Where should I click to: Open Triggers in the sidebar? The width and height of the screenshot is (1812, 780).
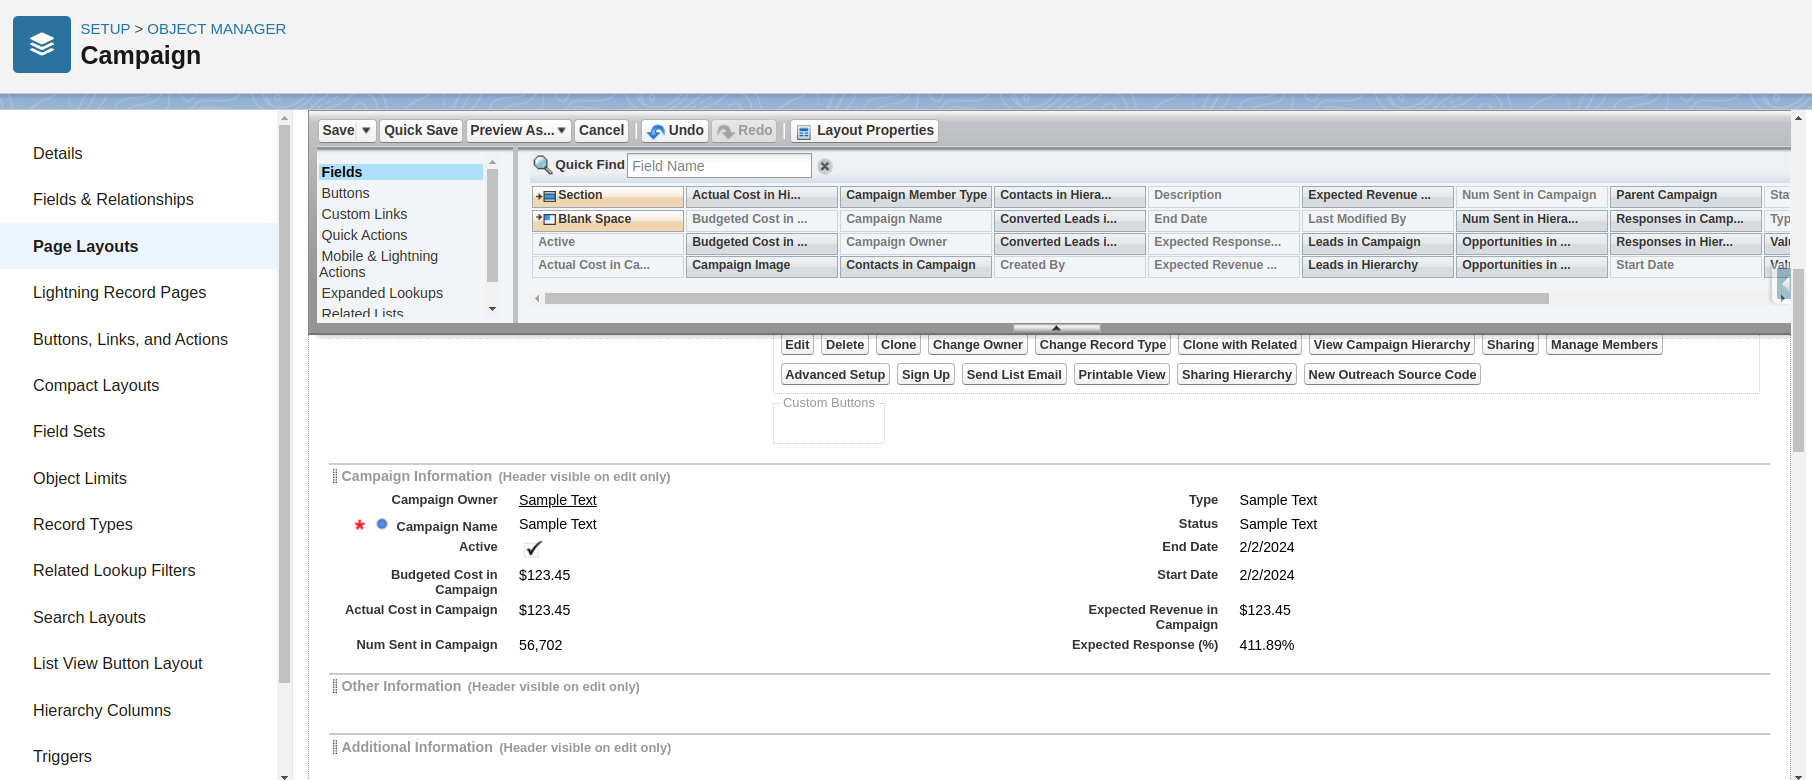(62, 757)
